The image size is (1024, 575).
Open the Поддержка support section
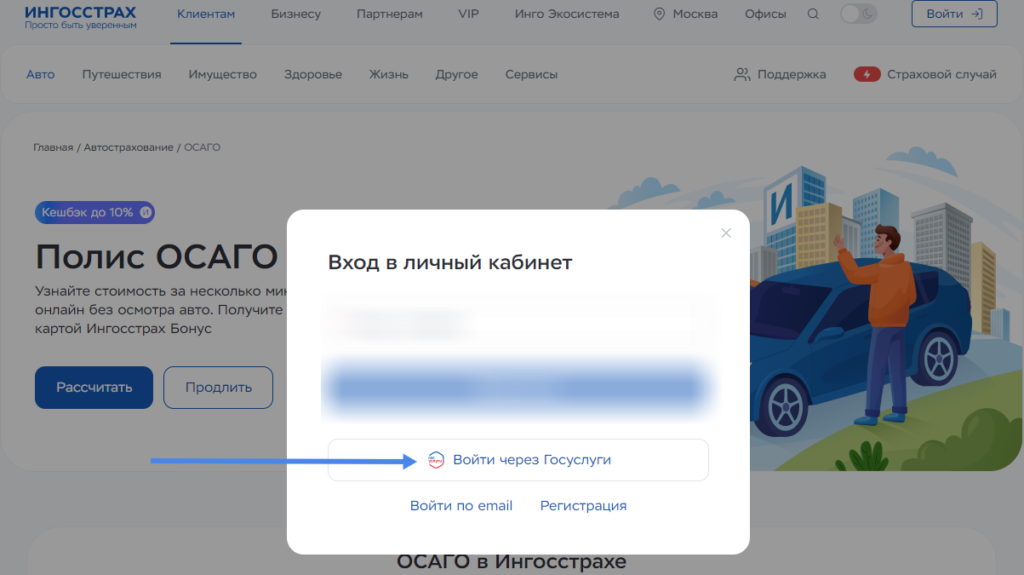coord(780,74)
